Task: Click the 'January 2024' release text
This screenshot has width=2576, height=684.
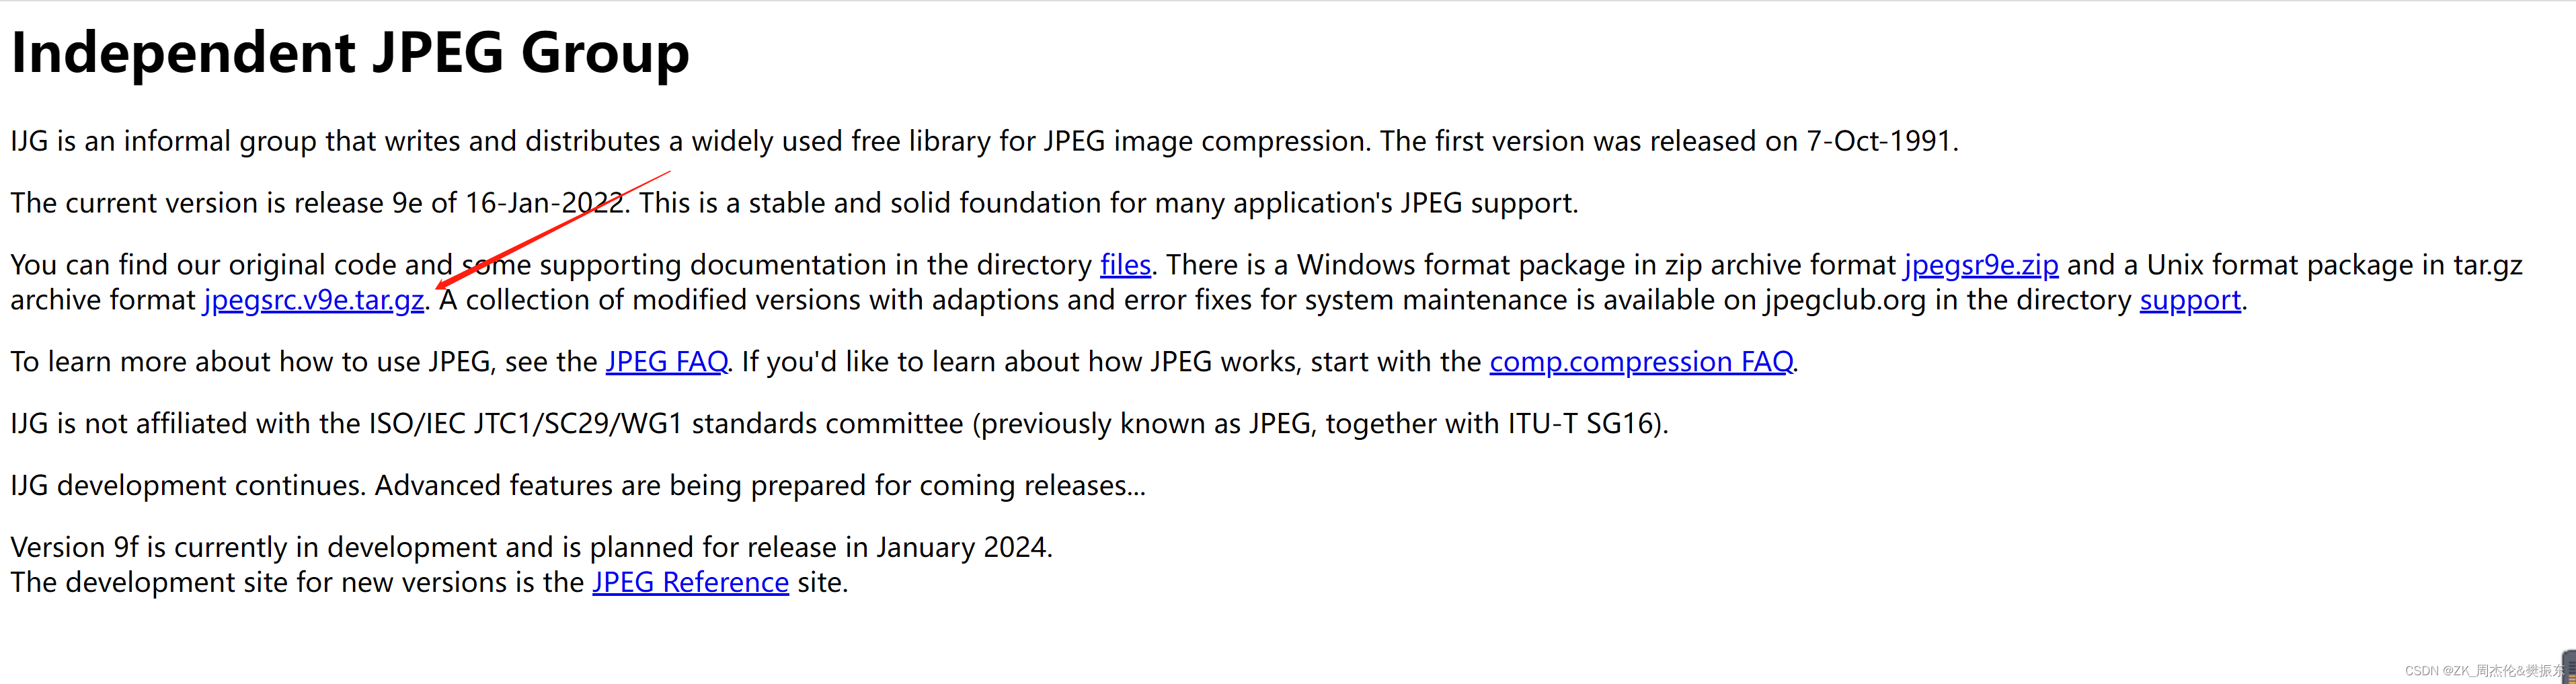Action: (961, 547)
